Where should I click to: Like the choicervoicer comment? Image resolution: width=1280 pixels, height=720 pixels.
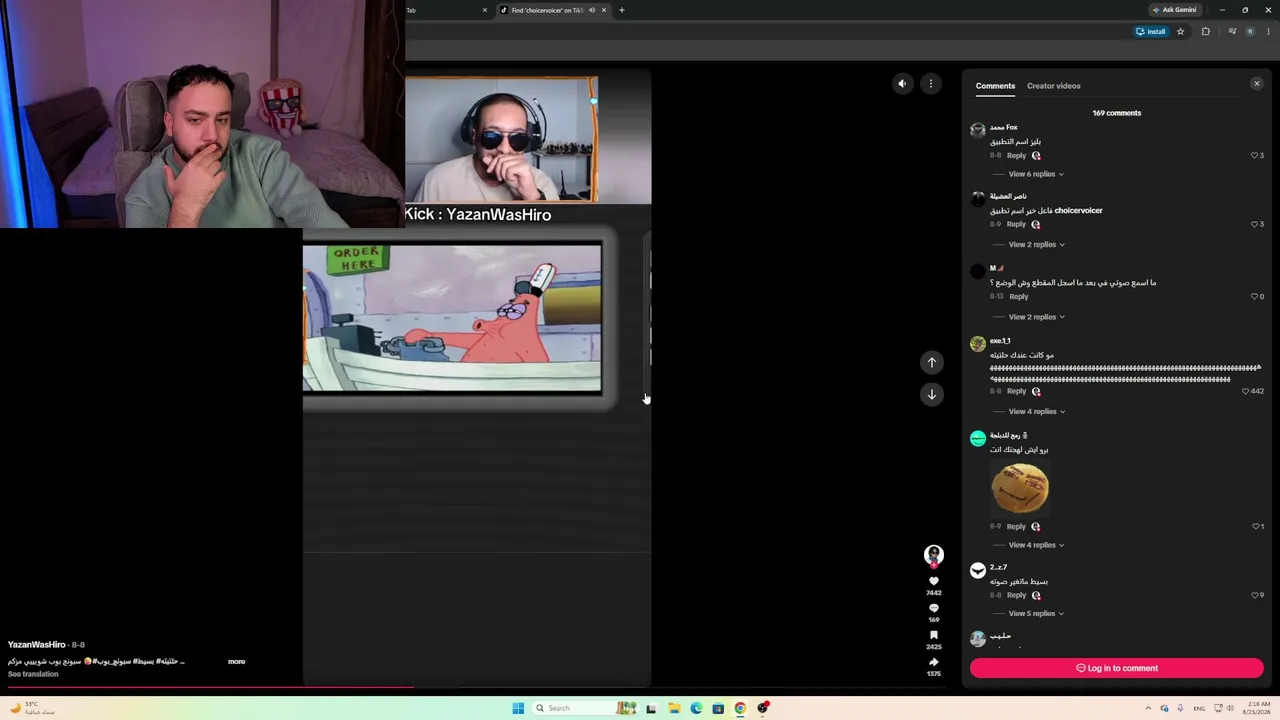[1254, 224]
